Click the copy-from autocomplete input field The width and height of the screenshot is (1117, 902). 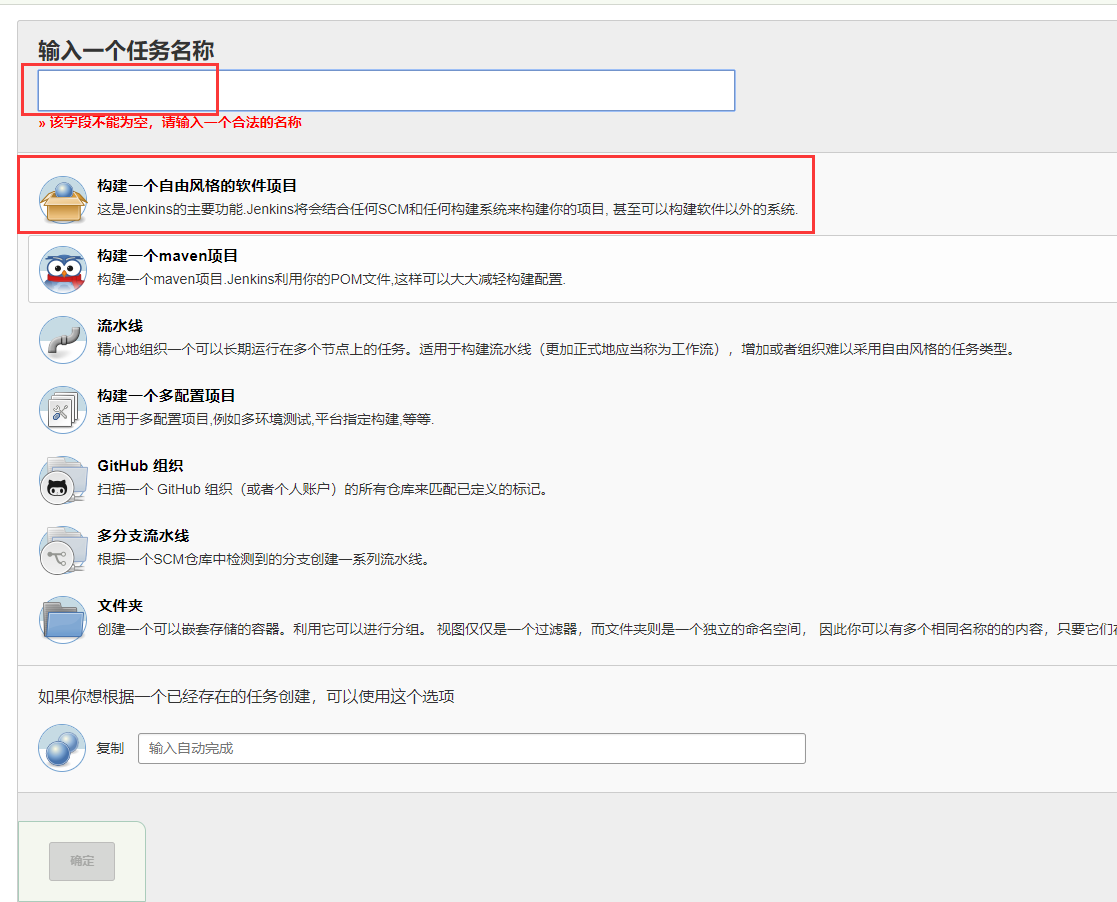point(472,748)
